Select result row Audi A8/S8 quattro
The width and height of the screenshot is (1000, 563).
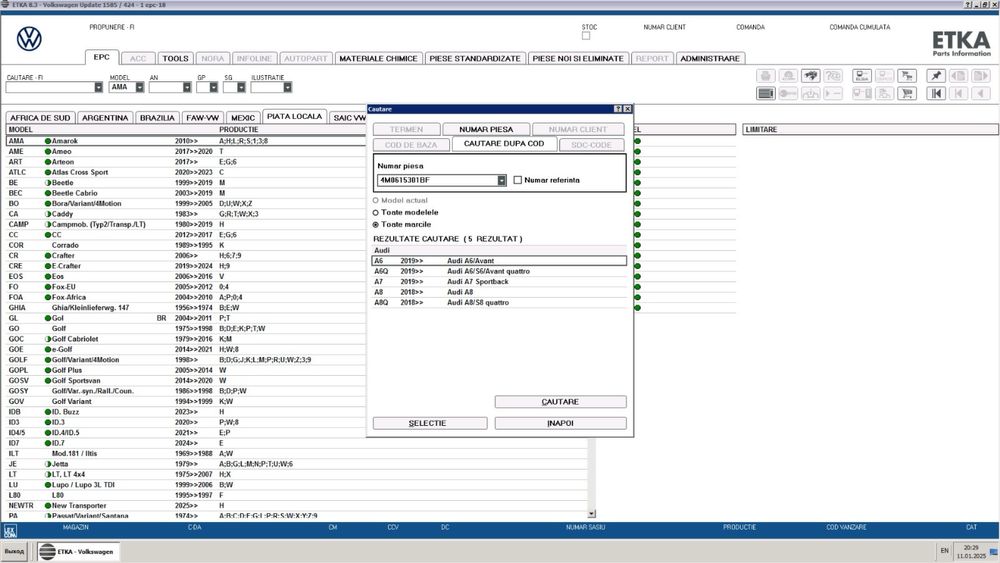[x=499, y=303]
